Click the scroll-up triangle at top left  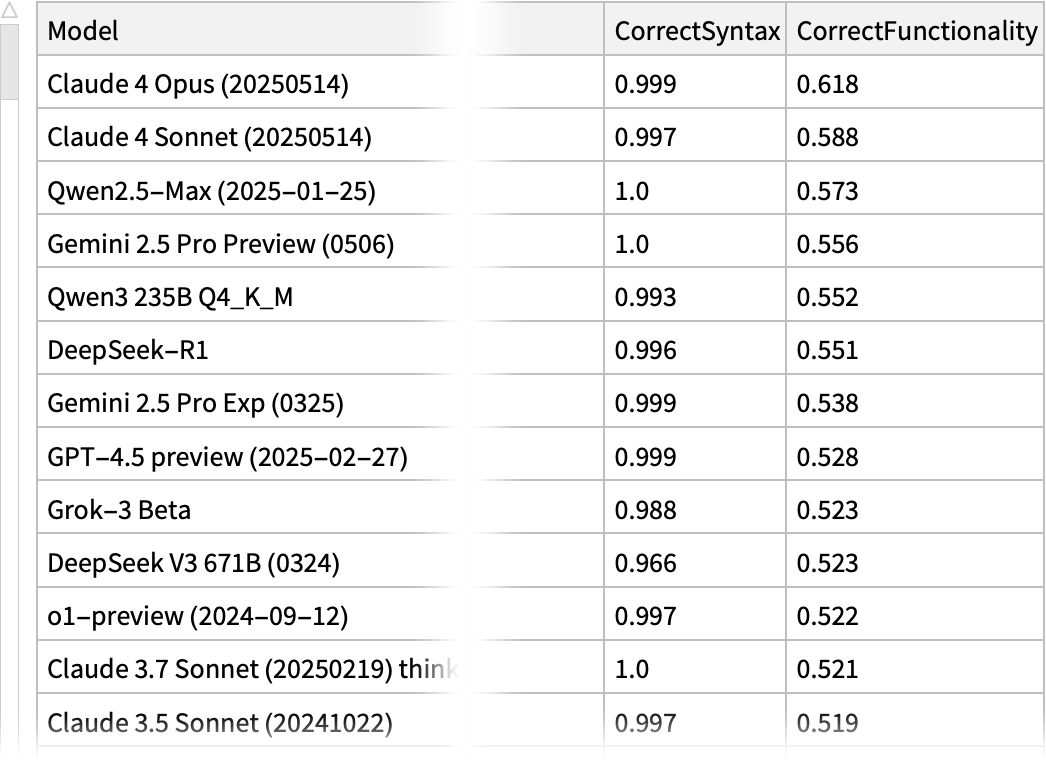[x=10, y=10]
